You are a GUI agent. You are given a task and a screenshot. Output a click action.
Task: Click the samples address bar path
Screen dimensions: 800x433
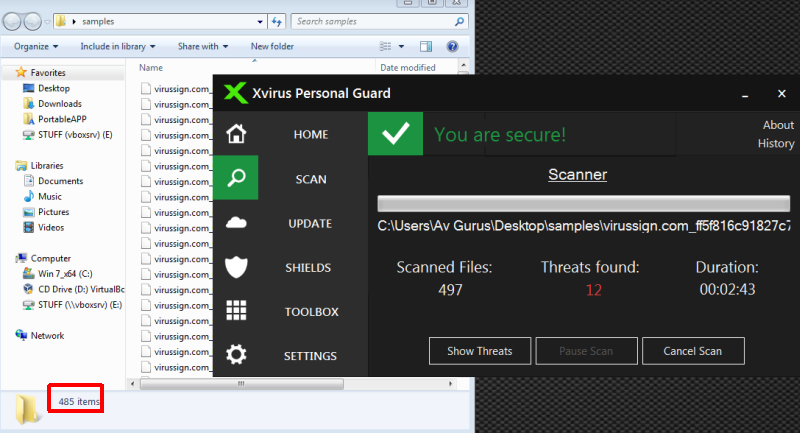click(98, 21)
